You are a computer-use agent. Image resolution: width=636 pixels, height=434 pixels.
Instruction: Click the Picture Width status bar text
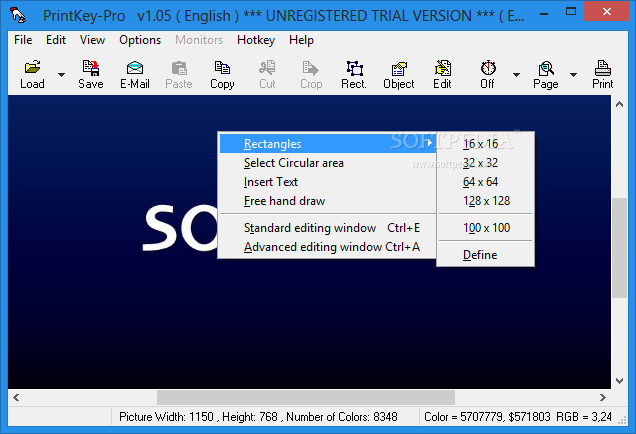pos(258,417)
